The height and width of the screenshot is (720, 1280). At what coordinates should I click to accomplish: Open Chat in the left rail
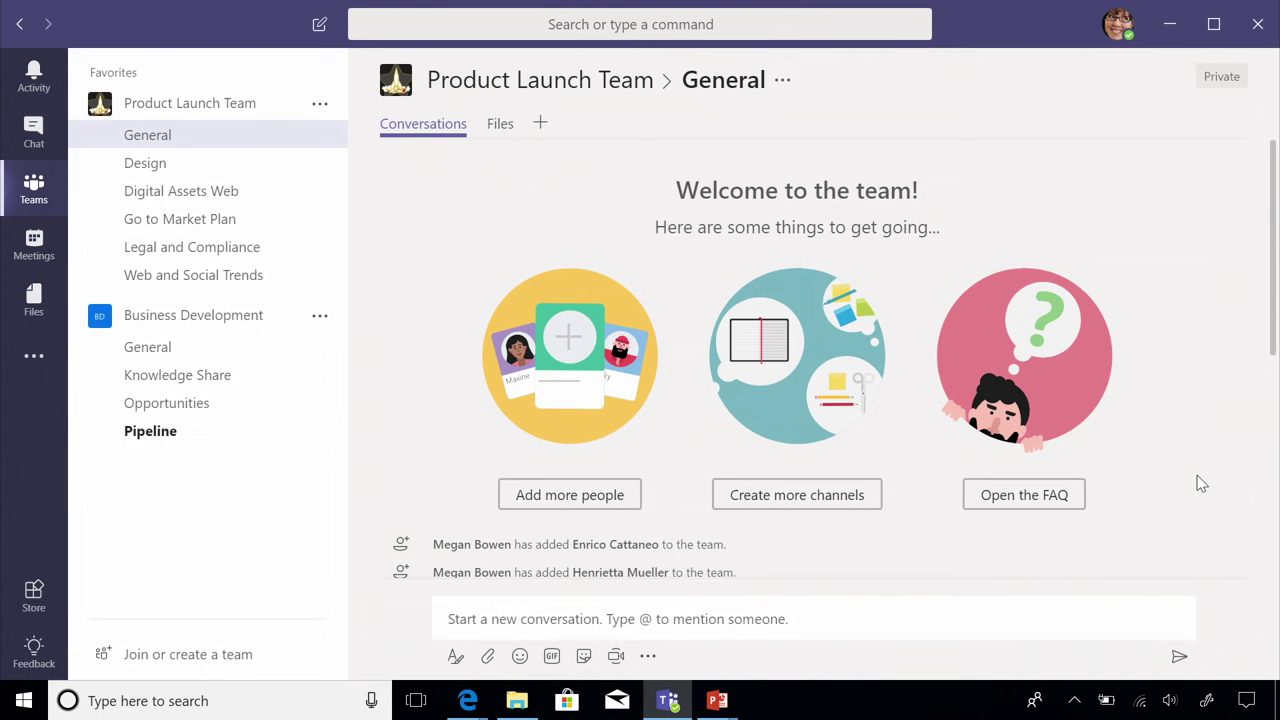tap(34, 132)
